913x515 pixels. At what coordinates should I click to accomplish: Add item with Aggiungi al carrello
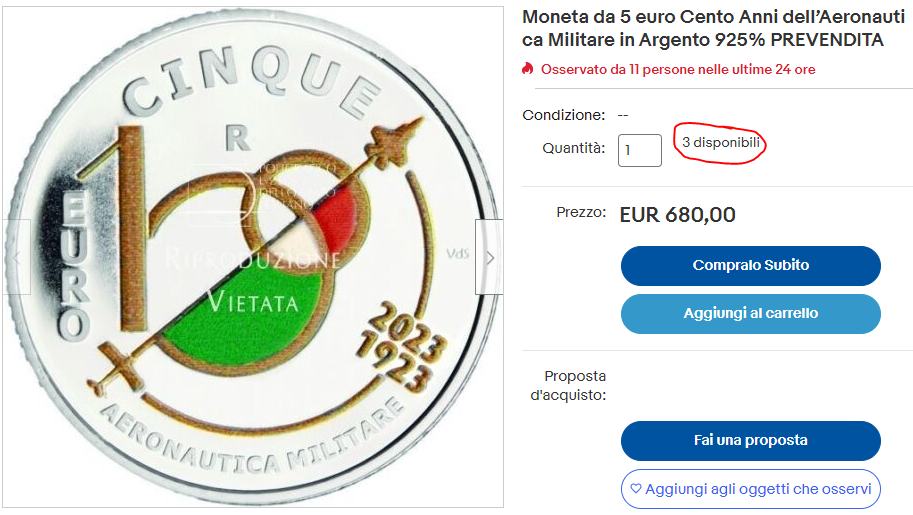point(751,313)
